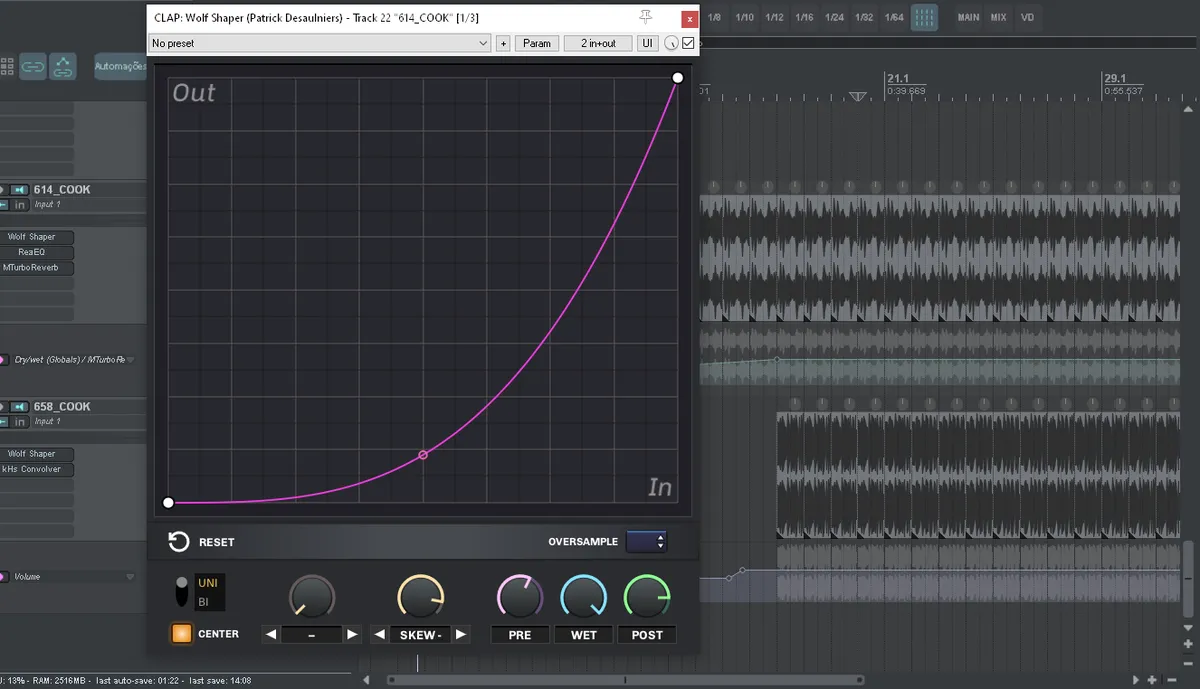
Task: Click left arrow of the dash parameter selector
Action: pos(270,634)
